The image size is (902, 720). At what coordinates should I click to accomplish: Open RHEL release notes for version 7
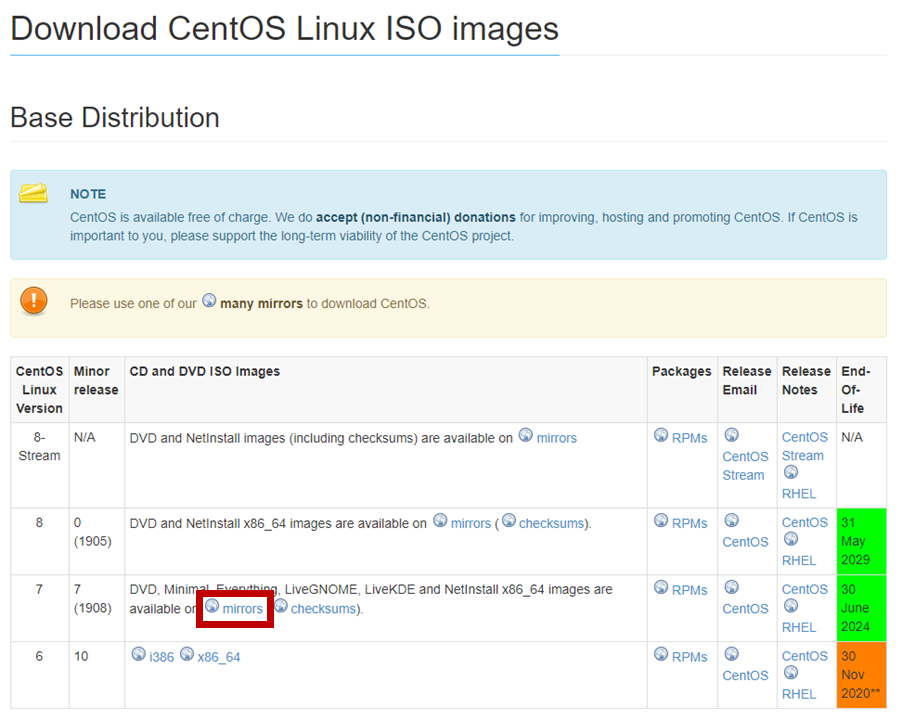point(798,627)
